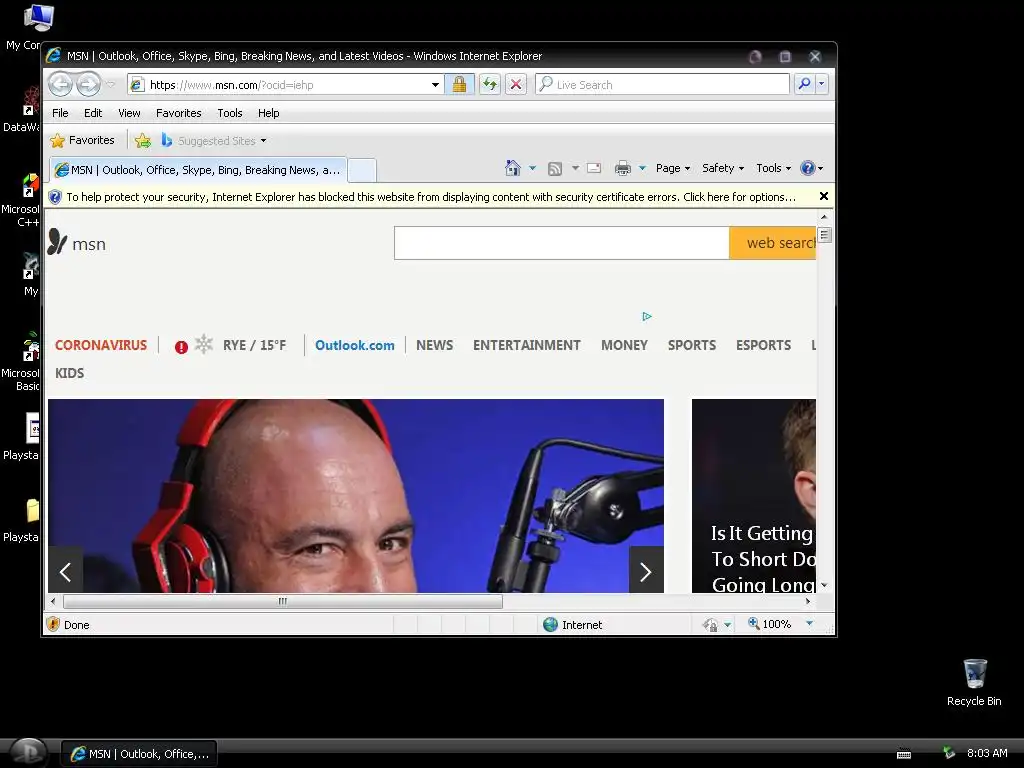Open the MONEY section
1024x768 pixels.
[624, 345]
